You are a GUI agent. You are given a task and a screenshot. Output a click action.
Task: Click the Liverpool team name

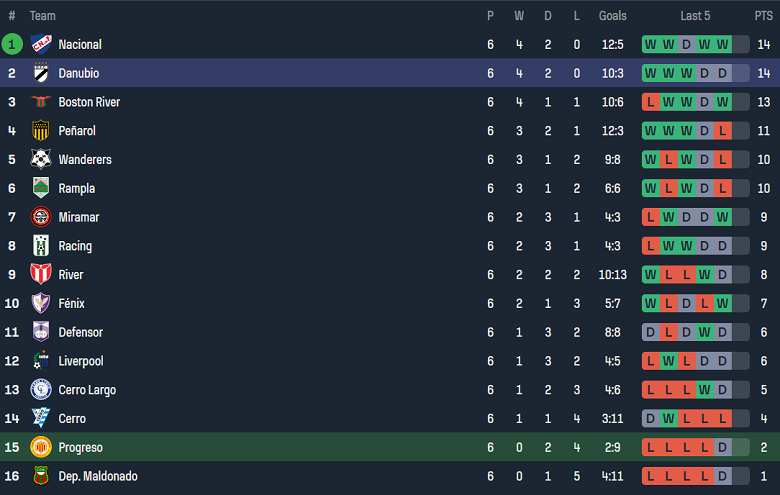(x=81, y=361)
